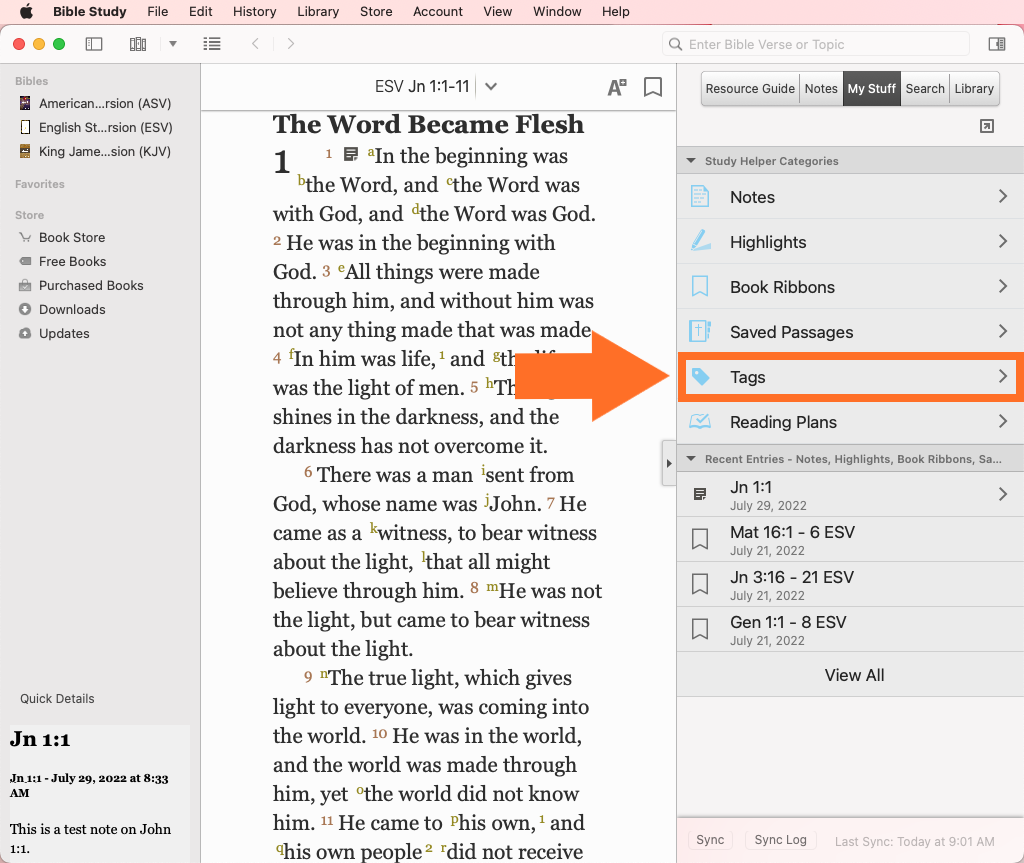Click the parallel columns view icon
Image resolution: width=1024 pixels, height=863 pixels.
point(138,44)
